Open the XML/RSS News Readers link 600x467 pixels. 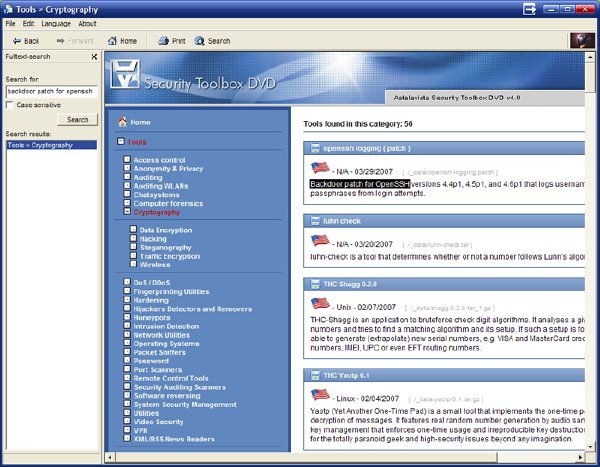[174, 439]
